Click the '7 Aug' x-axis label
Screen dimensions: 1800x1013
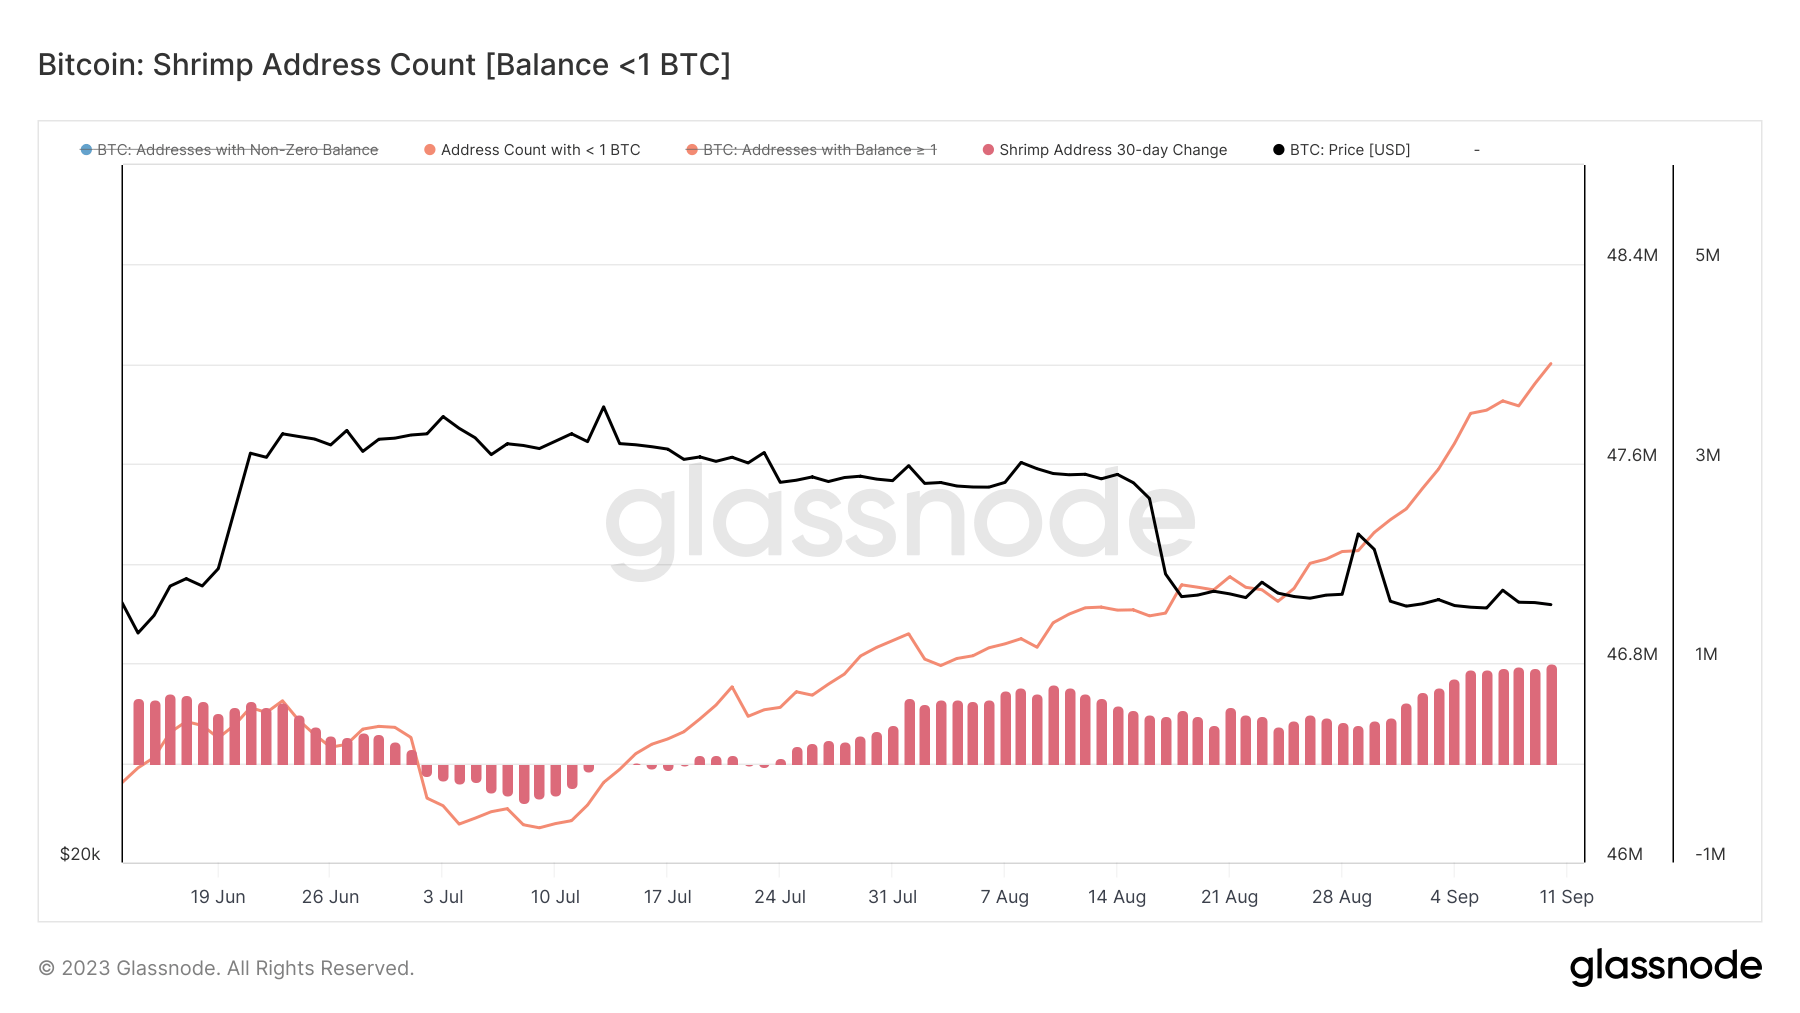pos(1004,897)
